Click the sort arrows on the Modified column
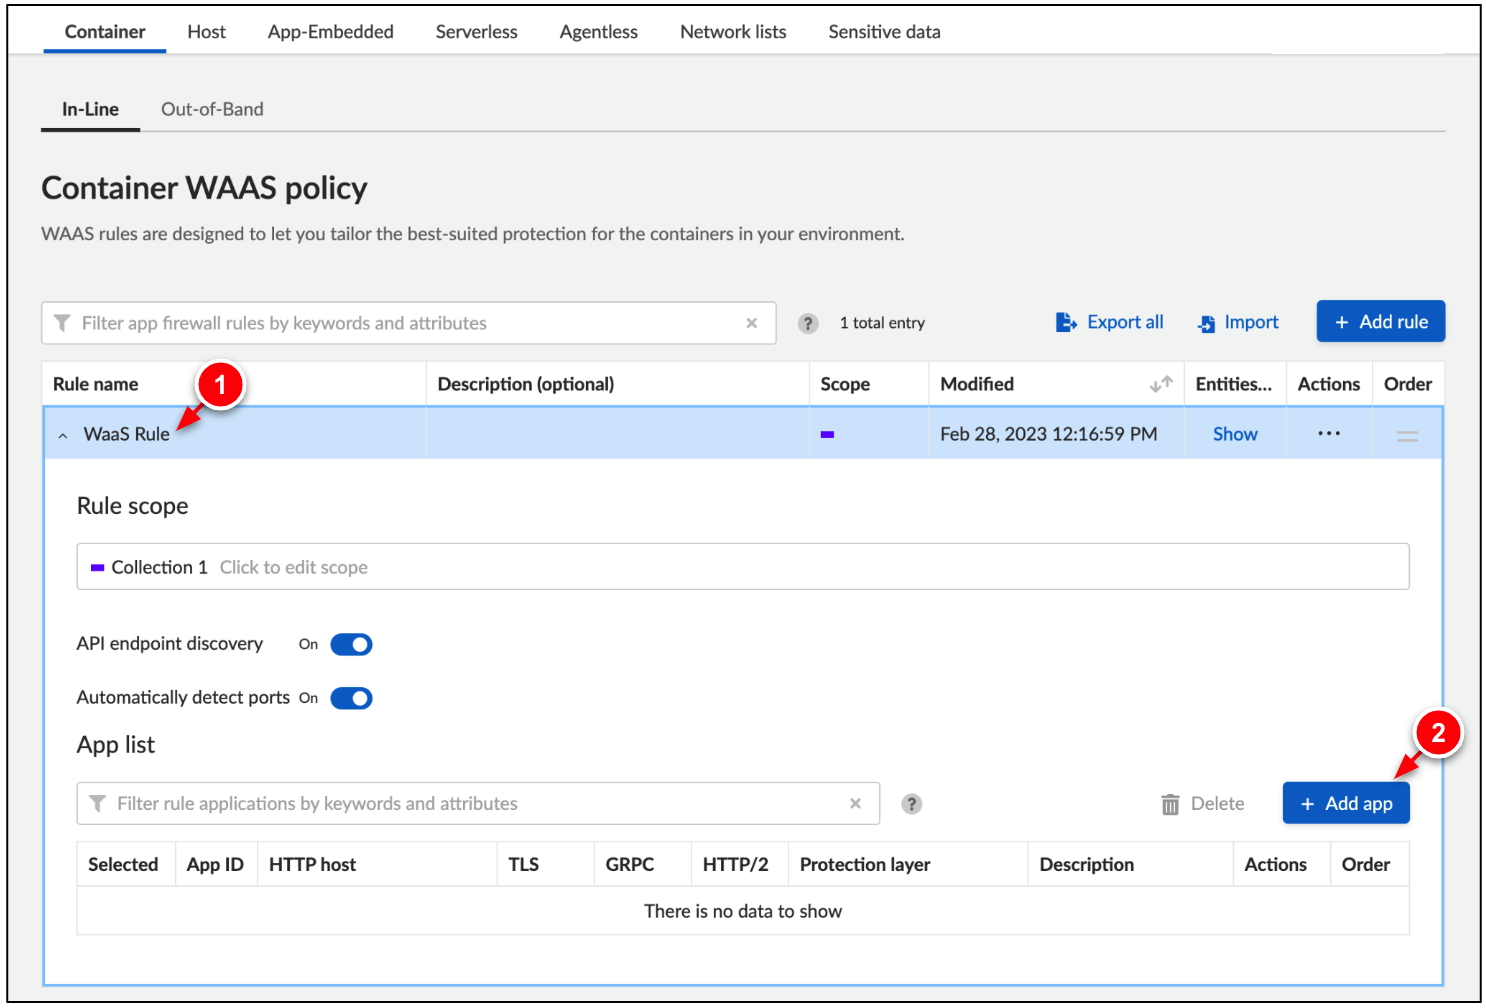 click(x=1160, y=383)
